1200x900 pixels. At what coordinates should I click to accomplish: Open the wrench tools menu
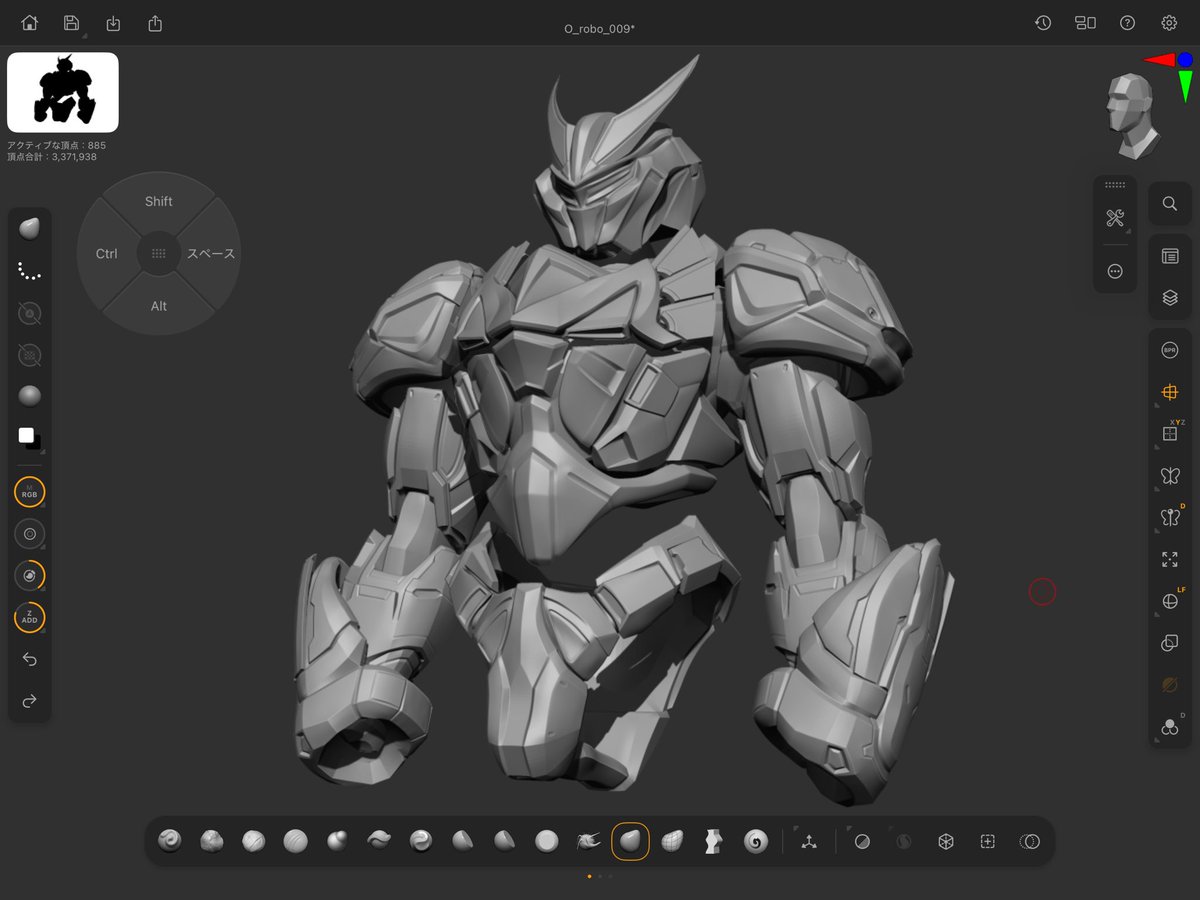(1115, 219)
